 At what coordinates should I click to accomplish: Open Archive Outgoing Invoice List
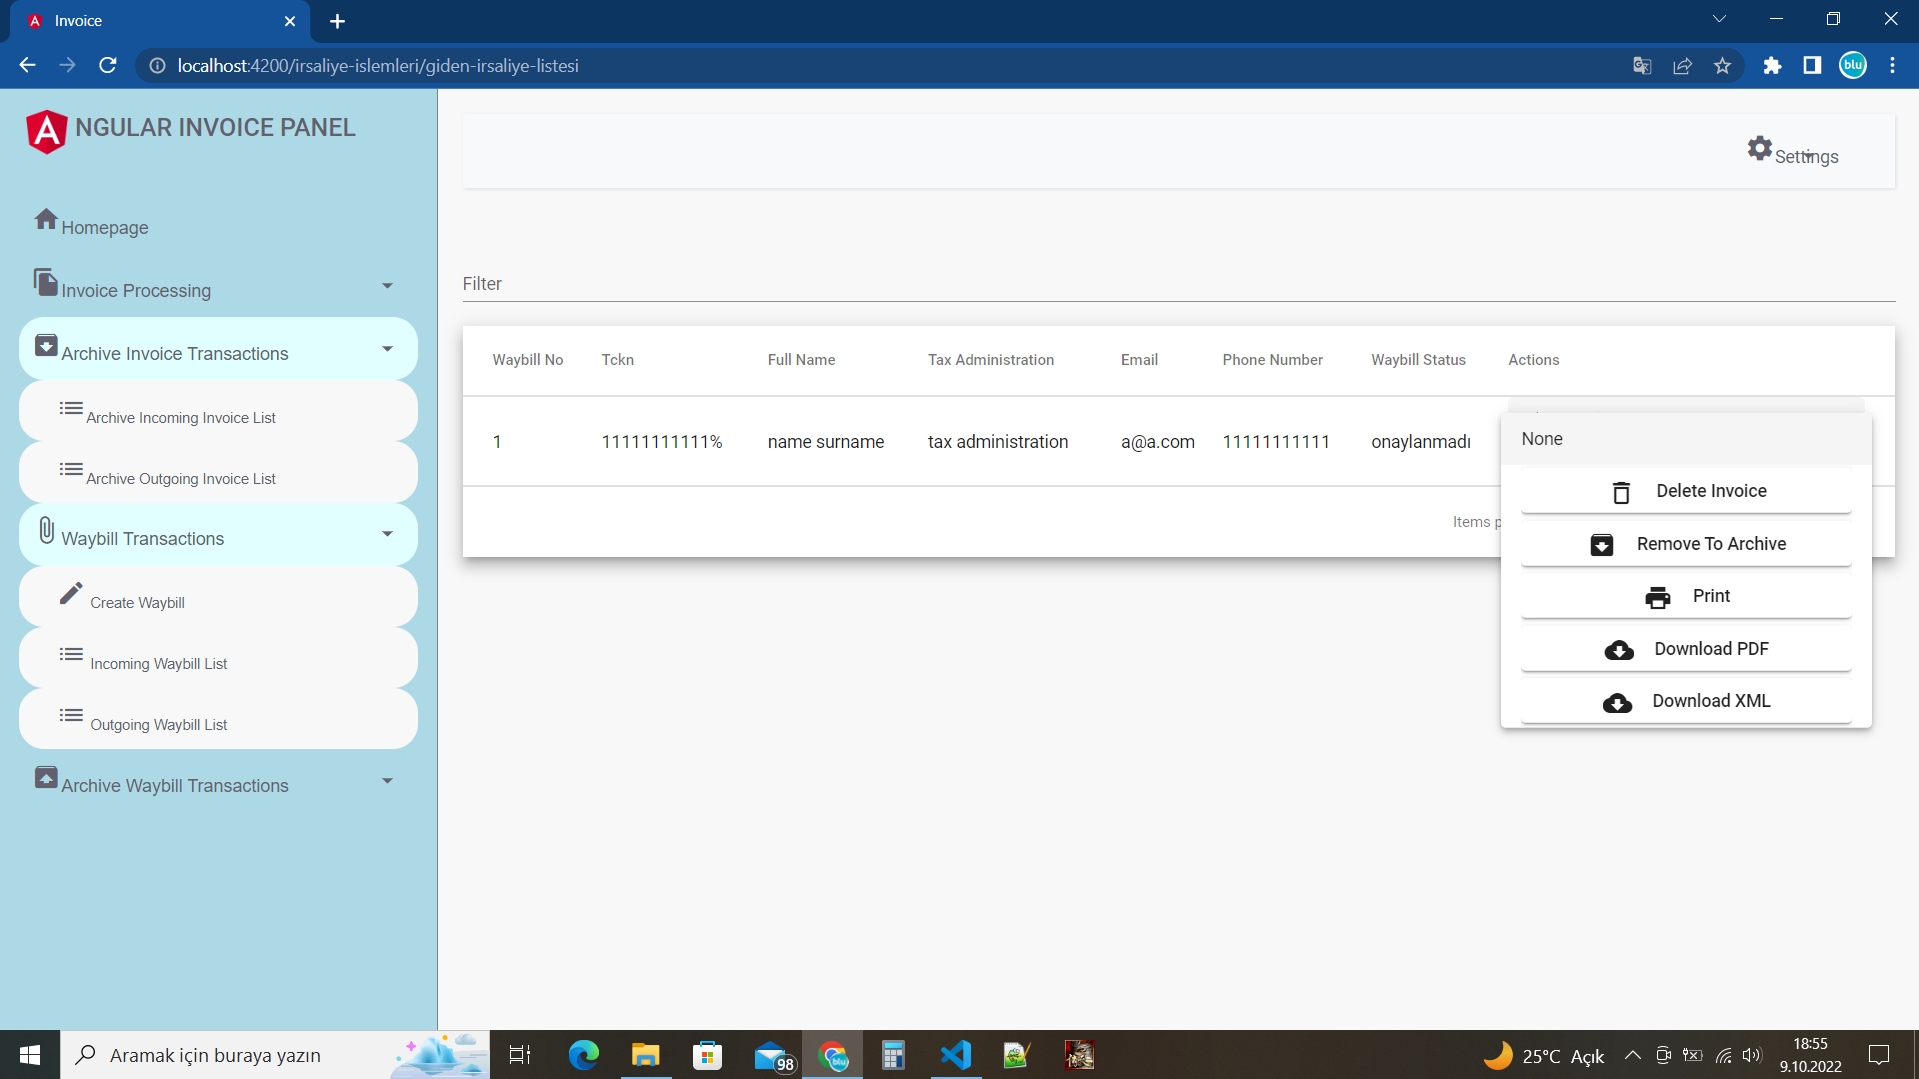coord(218,472)
